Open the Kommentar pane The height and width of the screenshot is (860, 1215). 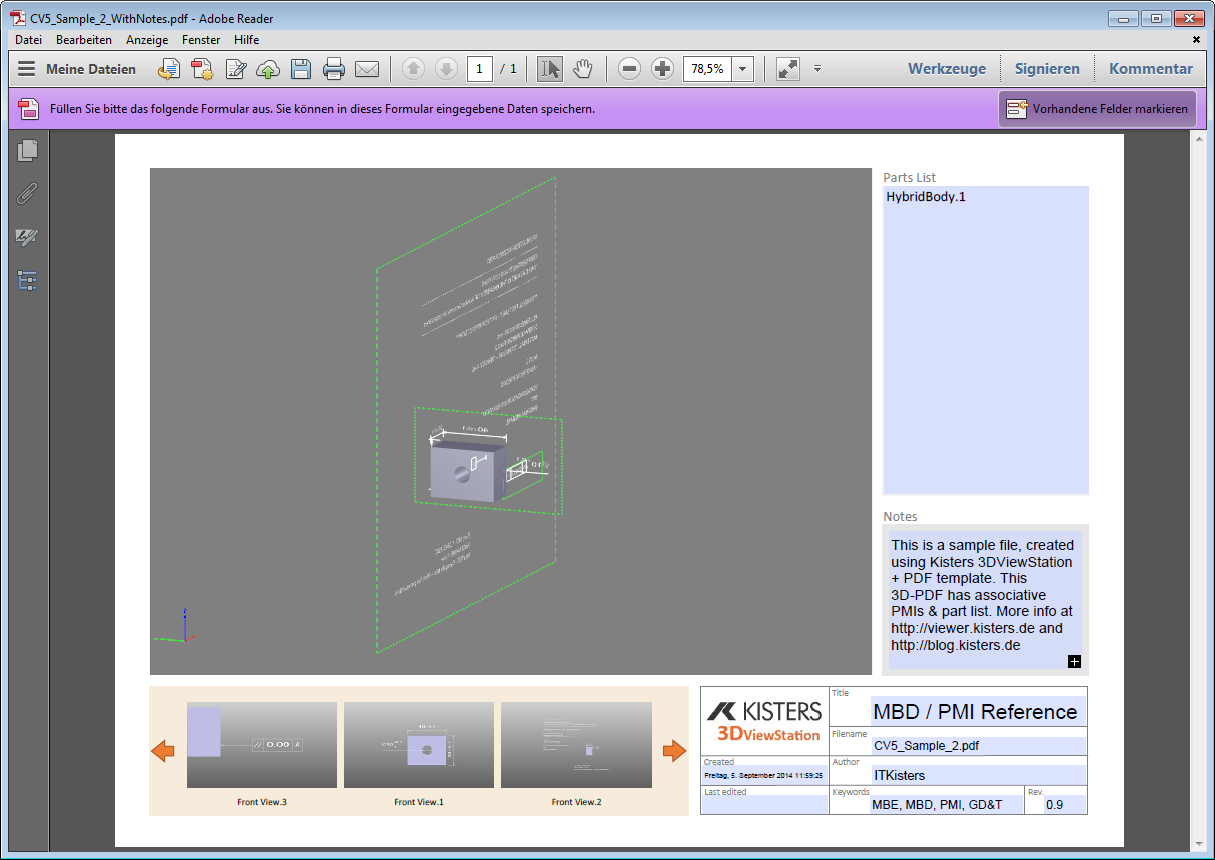[x=1151, y=69]
